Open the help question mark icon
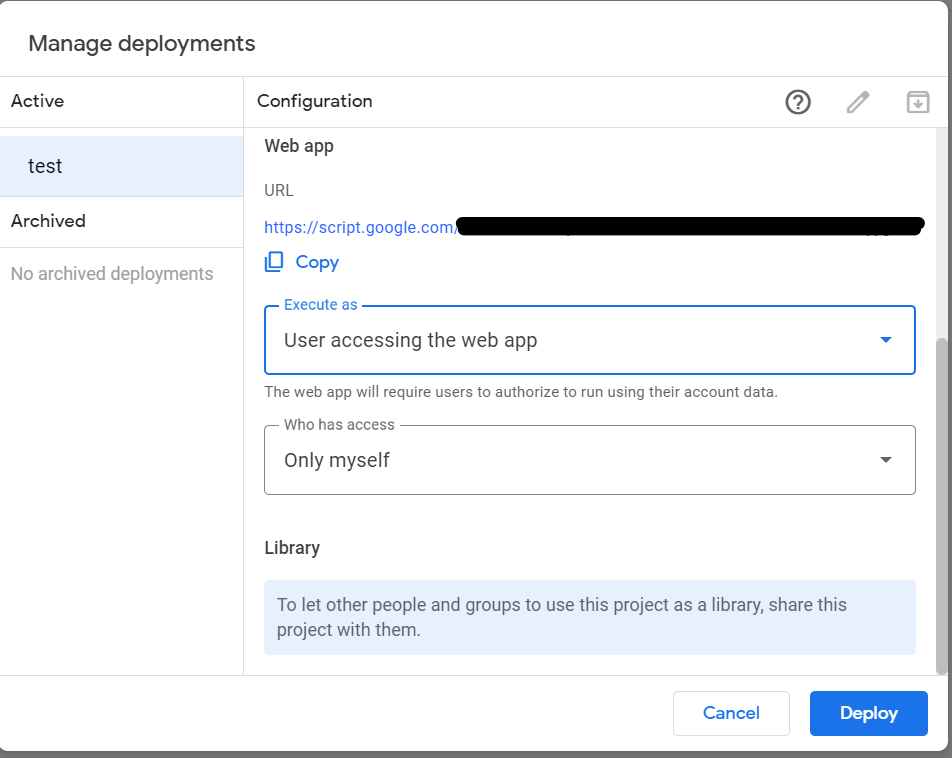952x758 pixels. click(798, 102)
